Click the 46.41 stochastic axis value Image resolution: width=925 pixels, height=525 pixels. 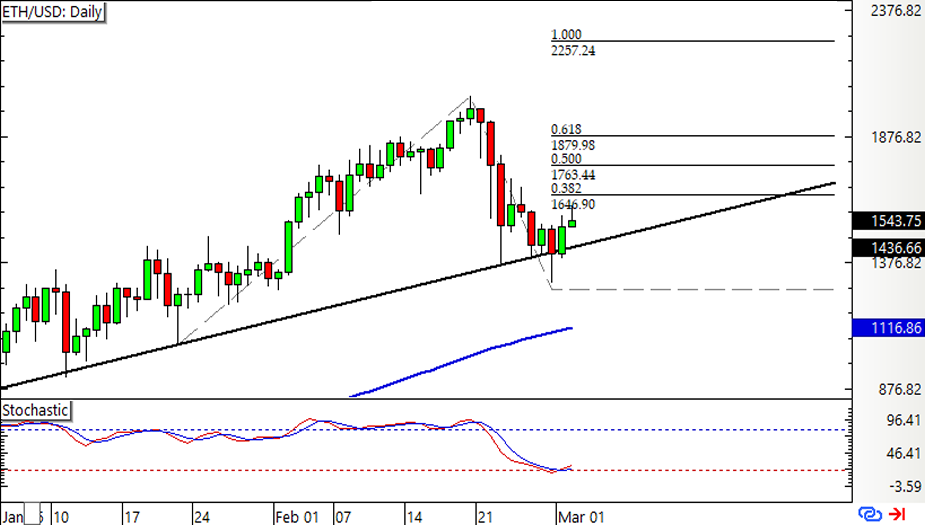pos(903,454)
